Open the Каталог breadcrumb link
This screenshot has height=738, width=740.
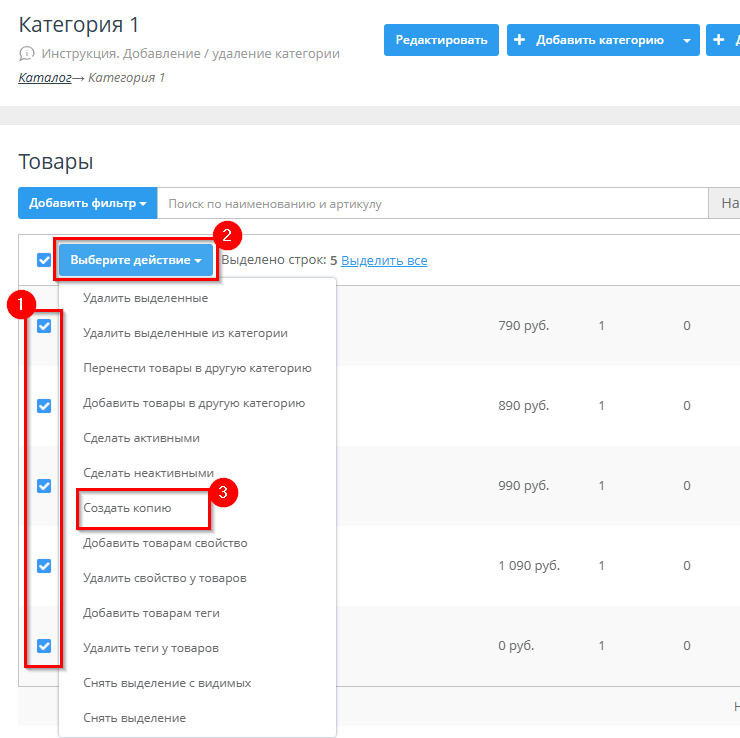pos(44,77)
